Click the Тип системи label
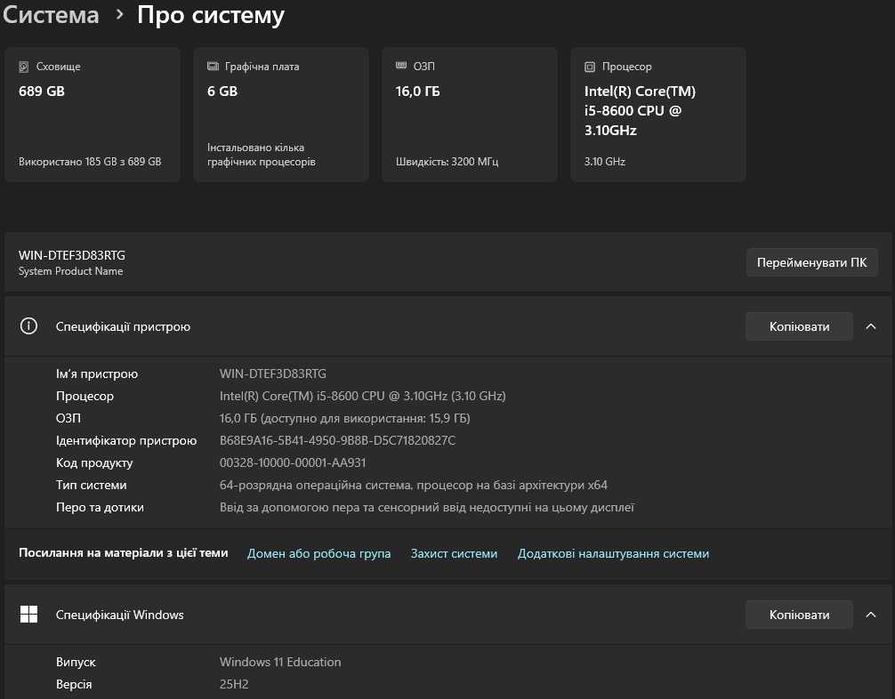The width and height of the screenshot is (895, 699). click(91, 485)
